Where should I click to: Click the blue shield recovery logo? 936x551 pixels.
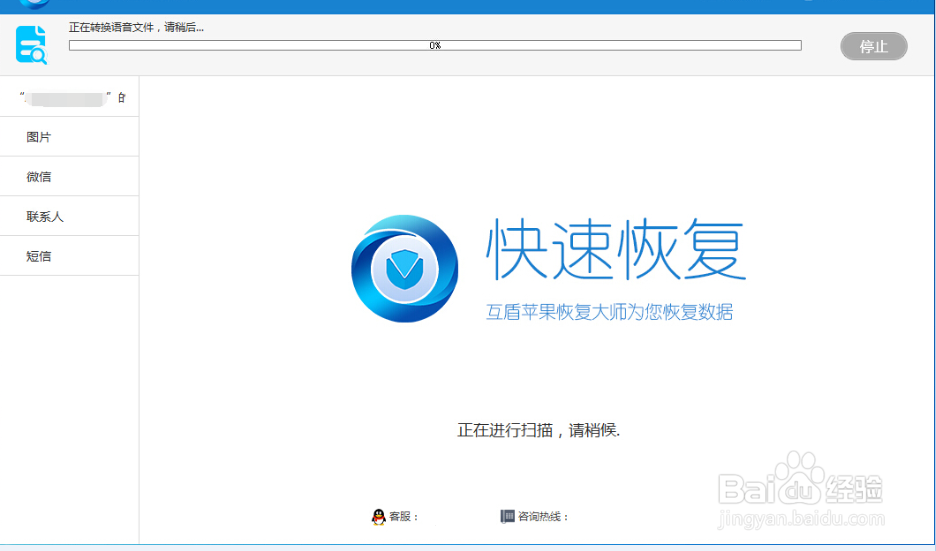click(x=405, y=269)
